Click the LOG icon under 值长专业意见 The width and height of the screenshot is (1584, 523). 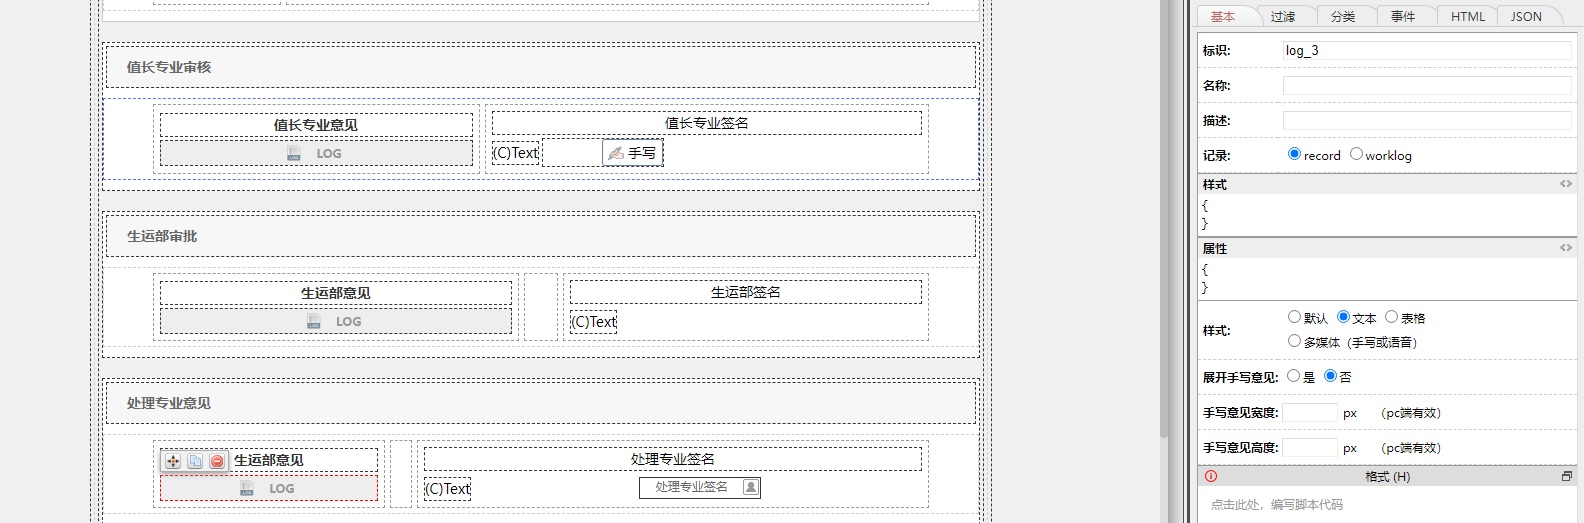(294, 153)
